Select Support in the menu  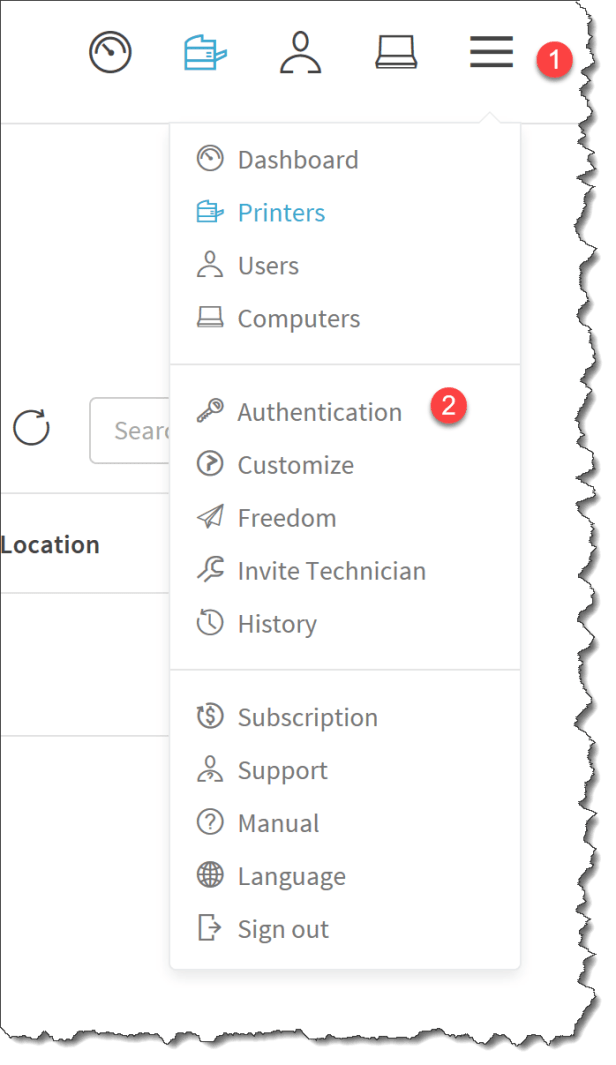point(282,771)
